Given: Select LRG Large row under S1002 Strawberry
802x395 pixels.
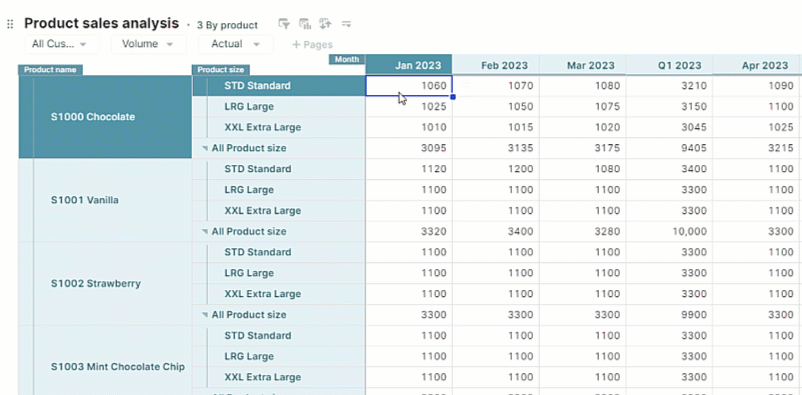Looking at the screenshot, I should tap(279, 273).
